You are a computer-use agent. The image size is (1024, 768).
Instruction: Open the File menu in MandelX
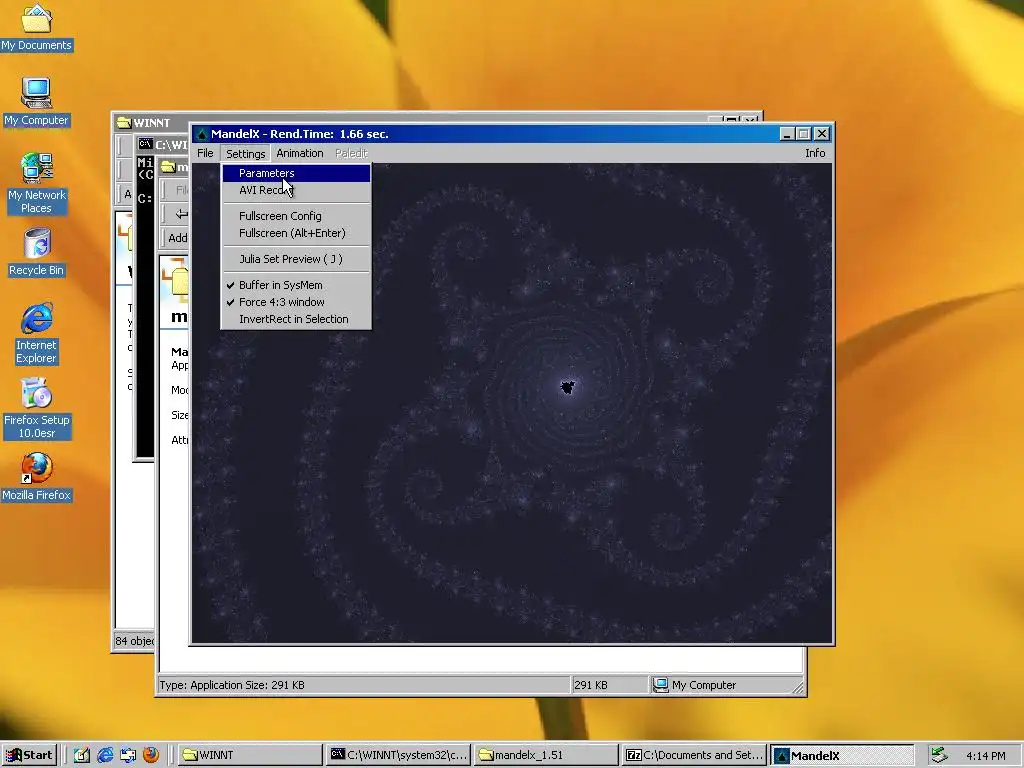[205, 153]
